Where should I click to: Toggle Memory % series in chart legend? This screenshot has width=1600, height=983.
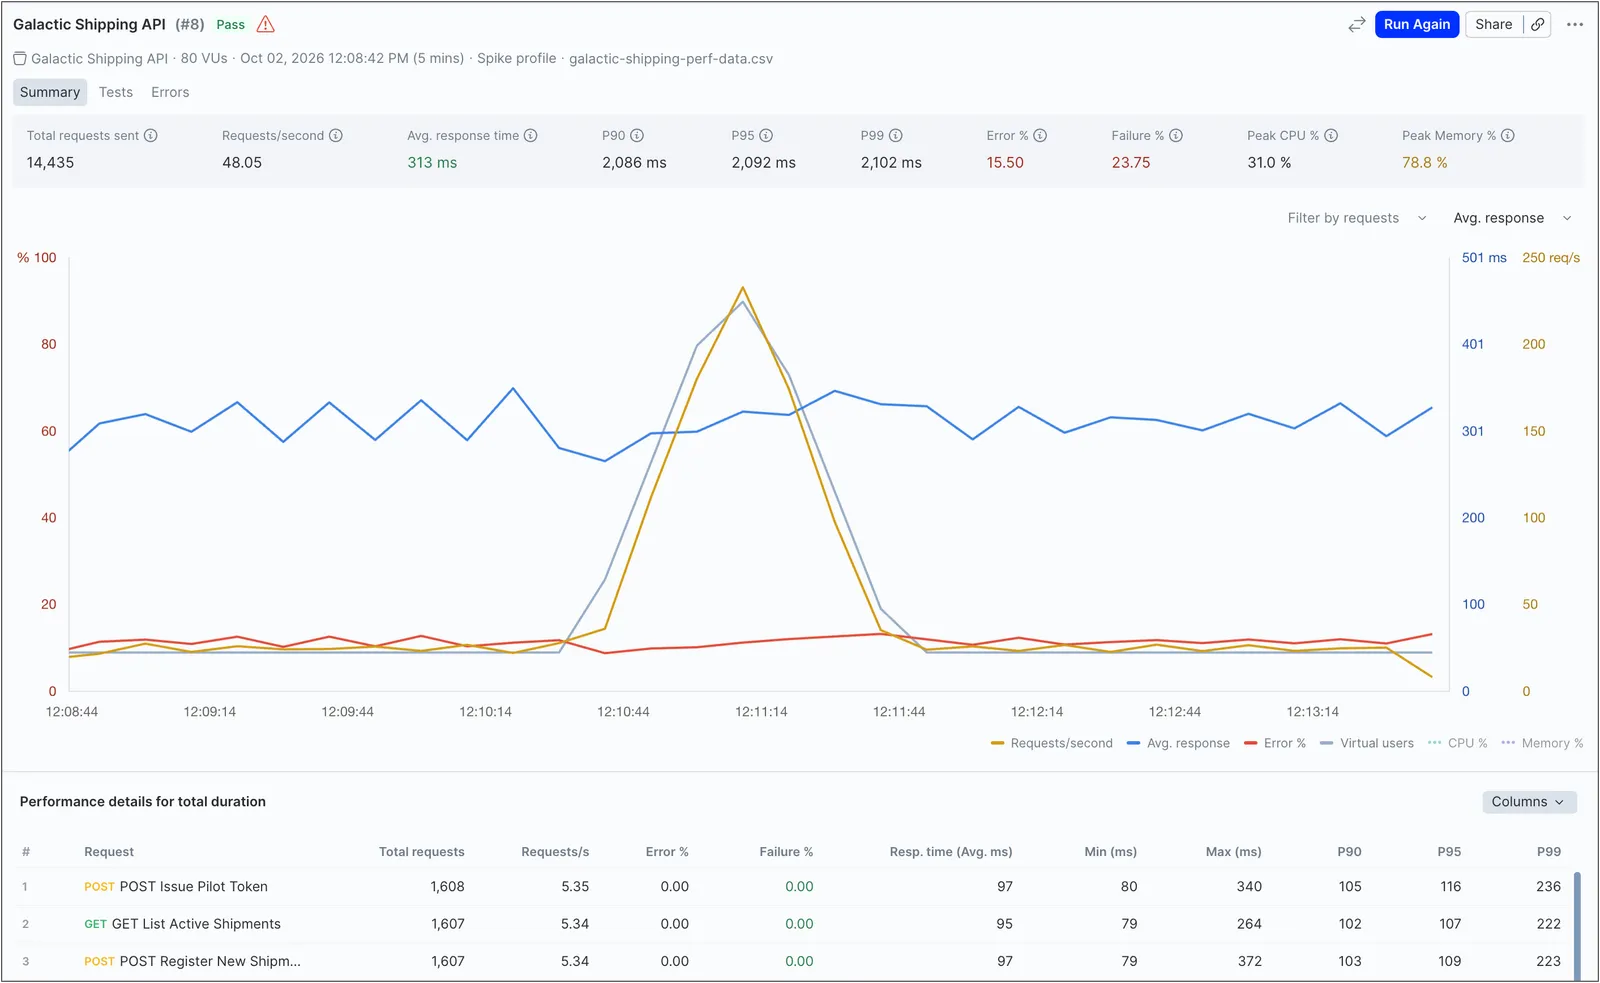1542,744
